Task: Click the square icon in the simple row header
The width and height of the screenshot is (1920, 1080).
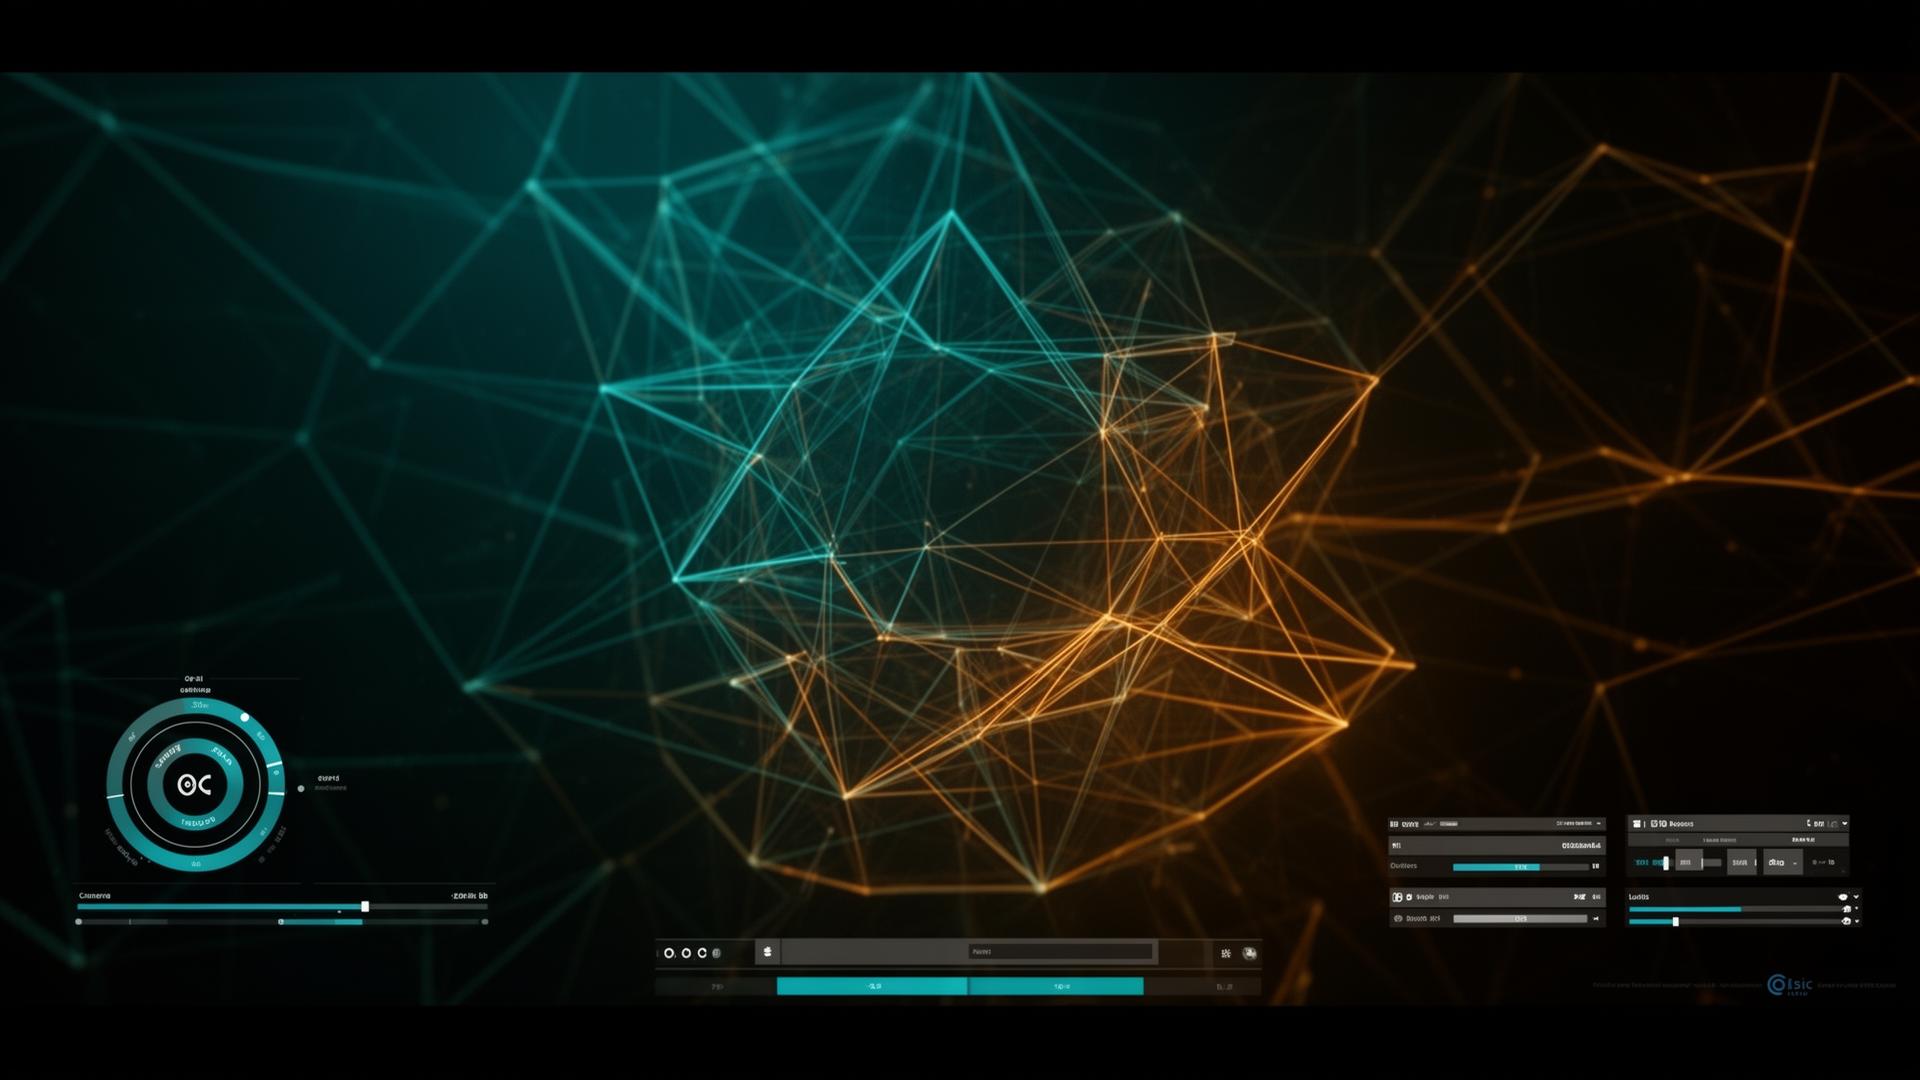Action: (x=1397, y=897)
